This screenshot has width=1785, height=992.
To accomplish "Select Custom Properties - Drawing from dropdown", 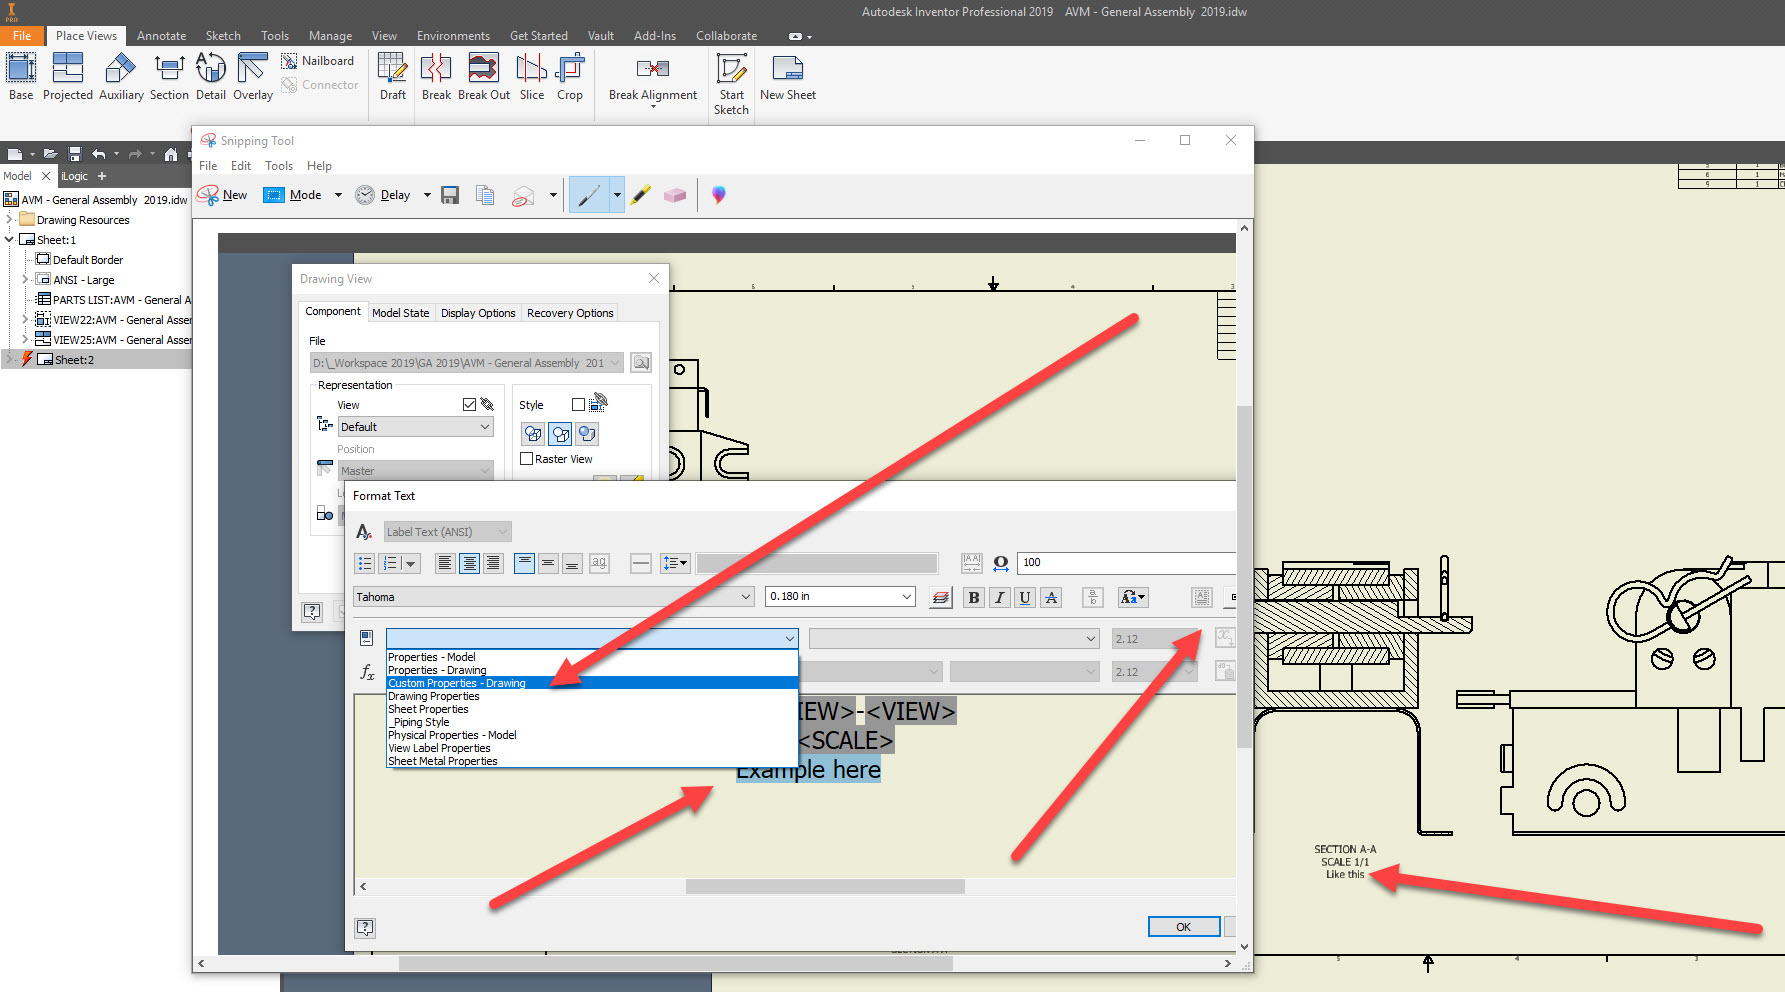I will pos(458,682).
